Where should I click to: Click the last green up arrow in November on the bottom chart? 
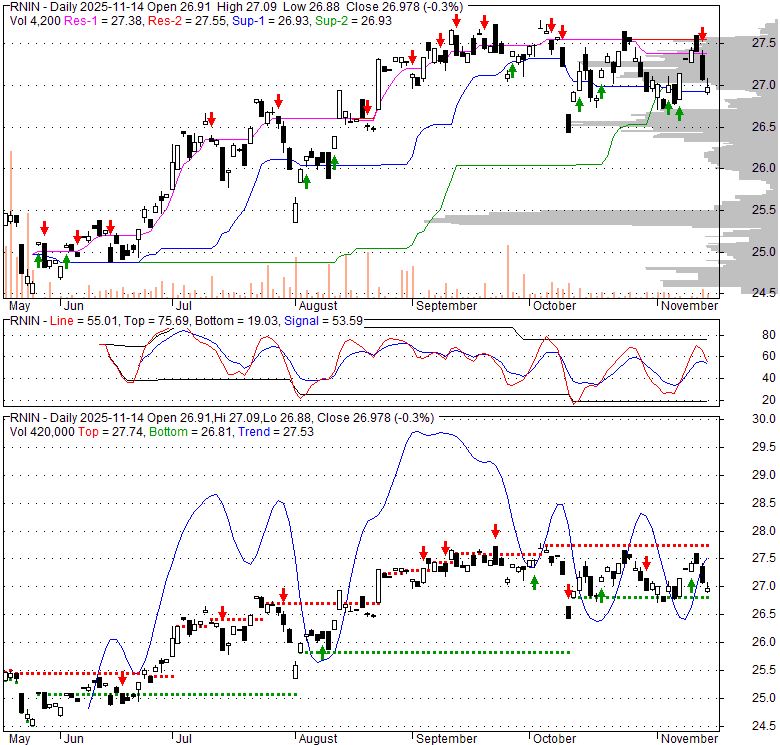coord(692,586)
